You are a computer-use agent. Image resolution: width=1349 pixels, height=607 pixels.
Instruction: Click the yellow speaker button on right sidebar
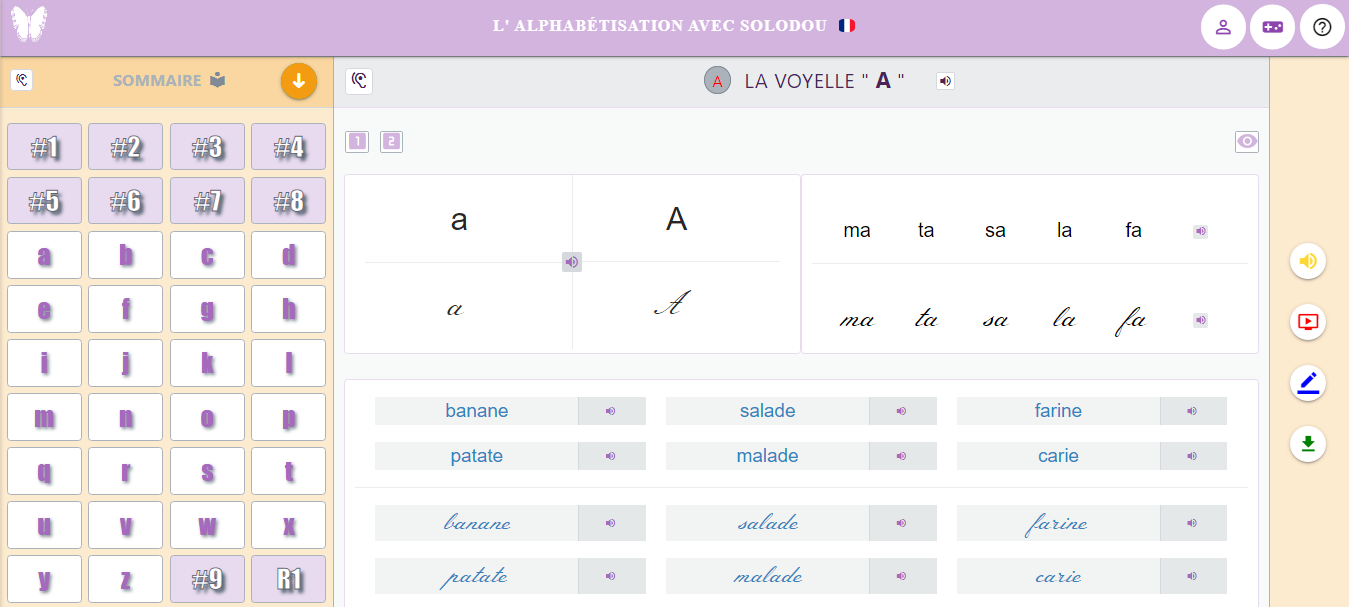[x=1308, y=262]
